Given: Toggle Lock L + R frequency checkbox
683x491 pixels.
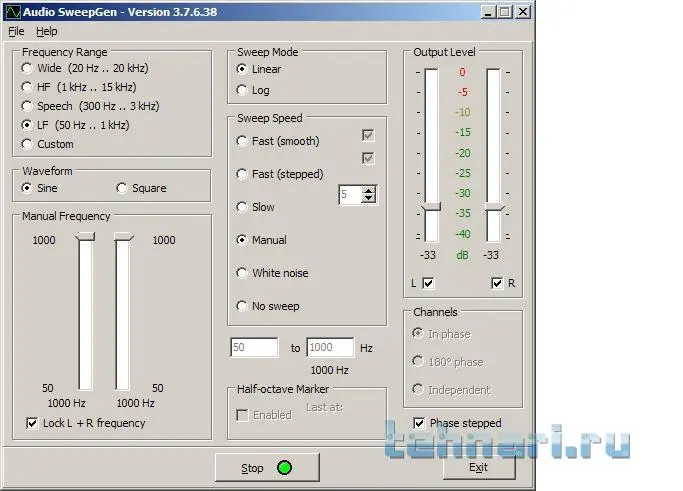Looking at the screenshot, I should click(32, 423).
